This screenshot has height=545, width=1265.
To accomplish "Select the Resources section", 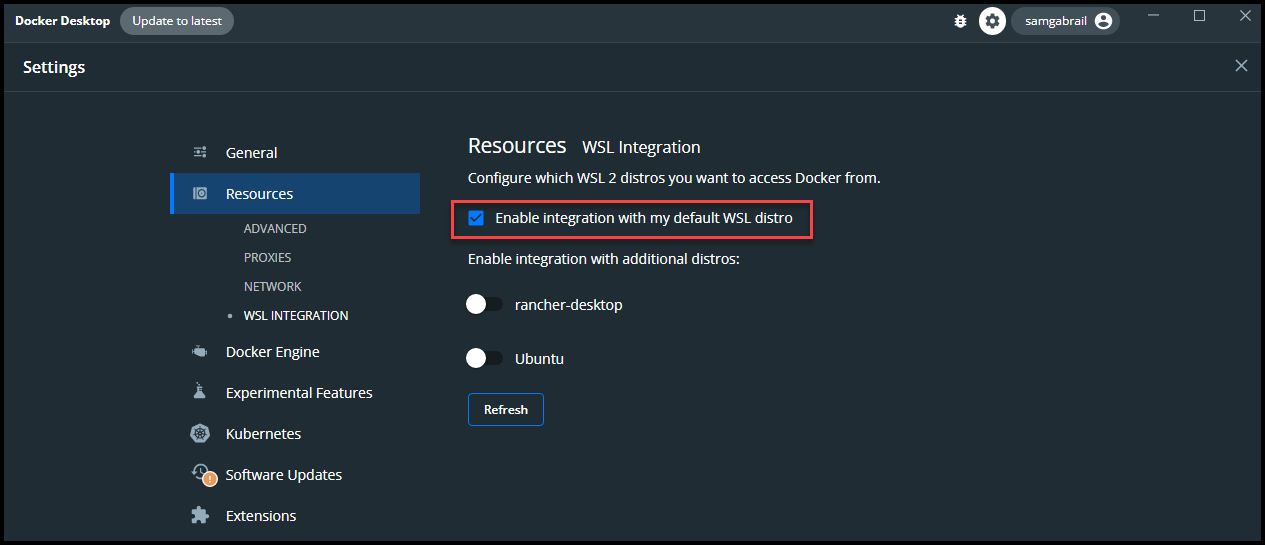I will (295, 194).
